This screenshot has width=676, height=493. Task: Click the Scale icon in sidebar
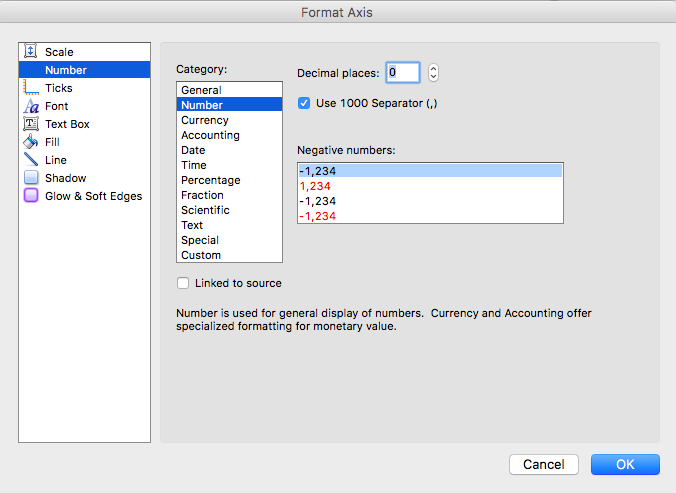click(30, 52)
